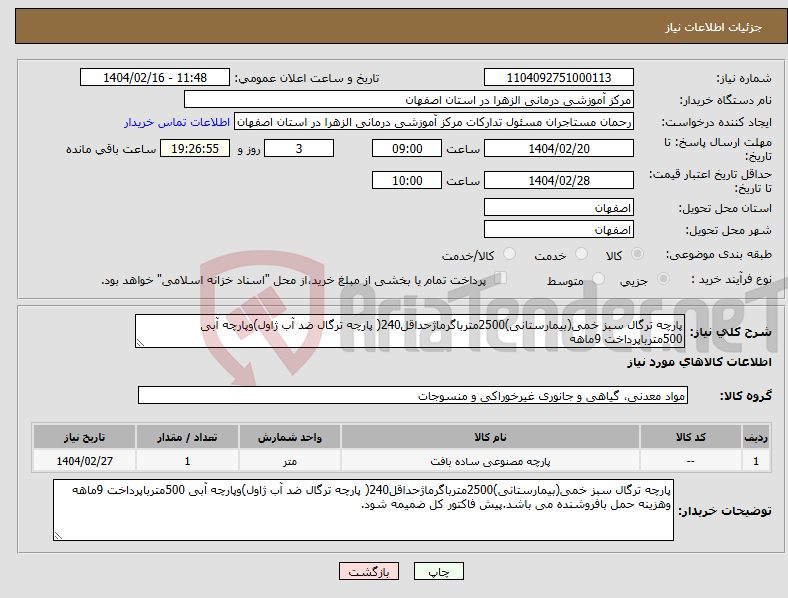Click the کد کالا column header
Screen dimensions: 788x598
coord(691,437)
